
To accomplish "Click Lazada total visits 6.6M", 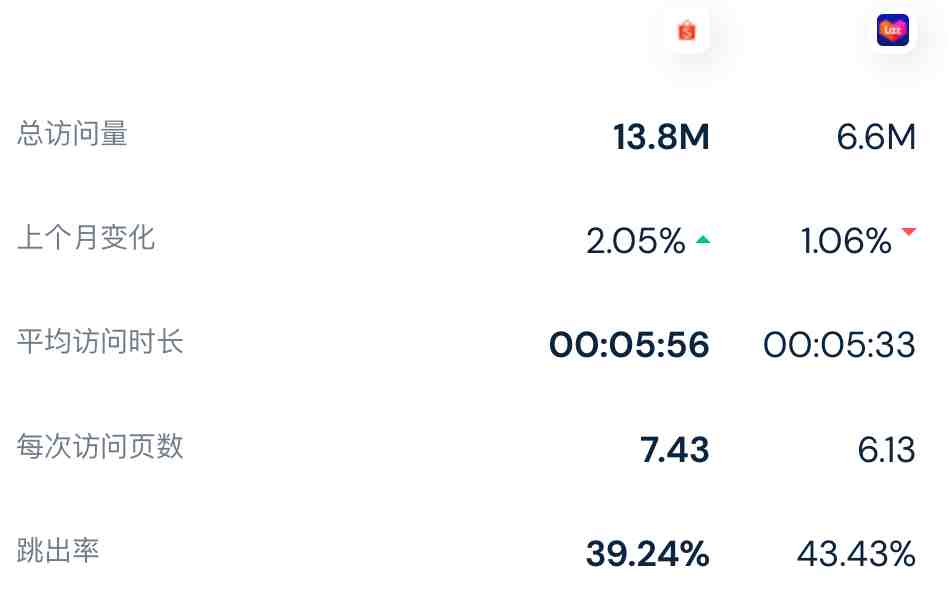I will [876, 136].
